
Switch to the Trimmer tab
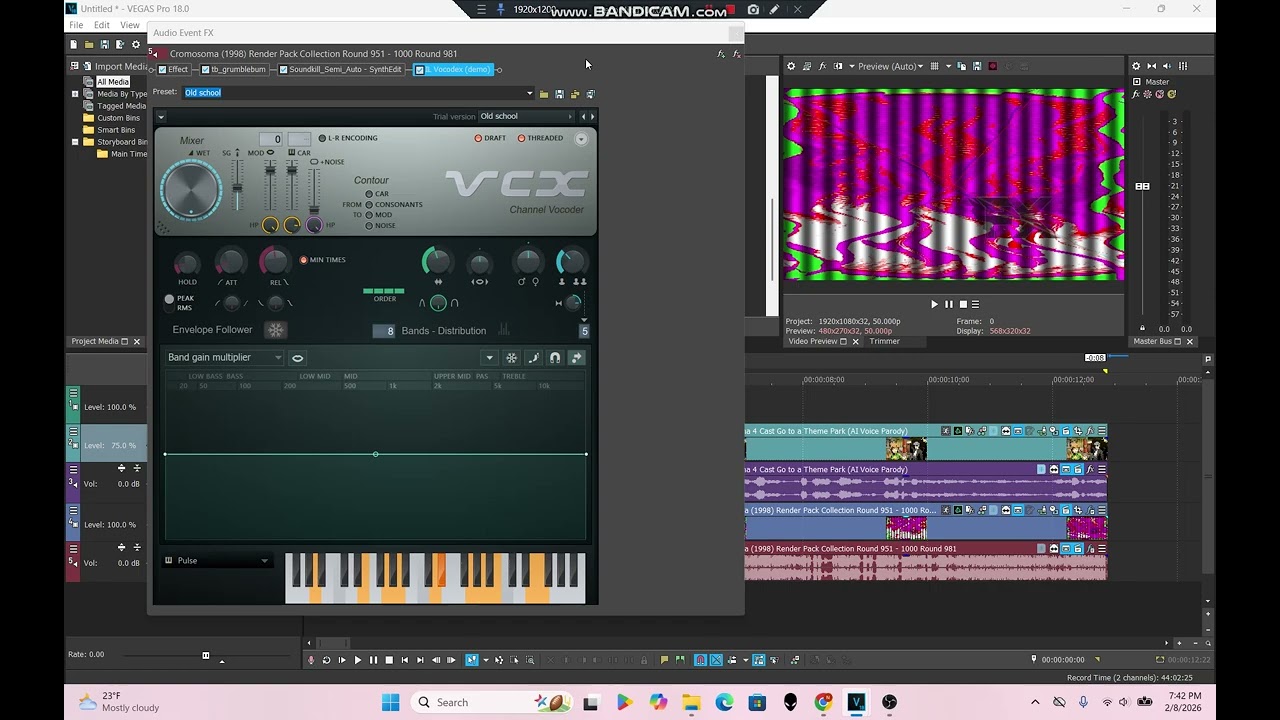pyautogui.click(x=884, y=341)
